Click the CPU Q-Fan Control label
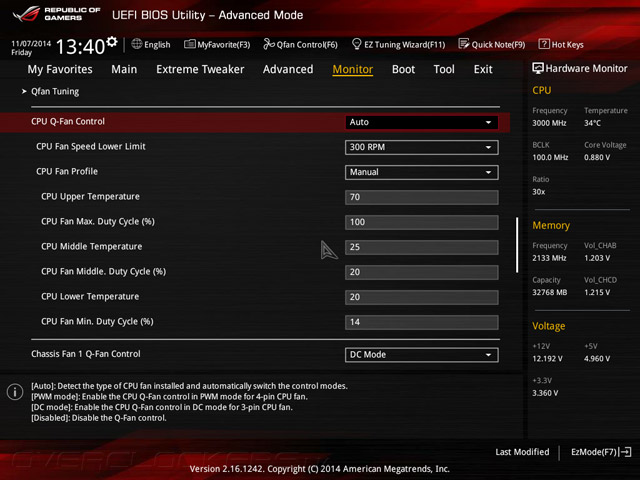 tap(68, 122)
